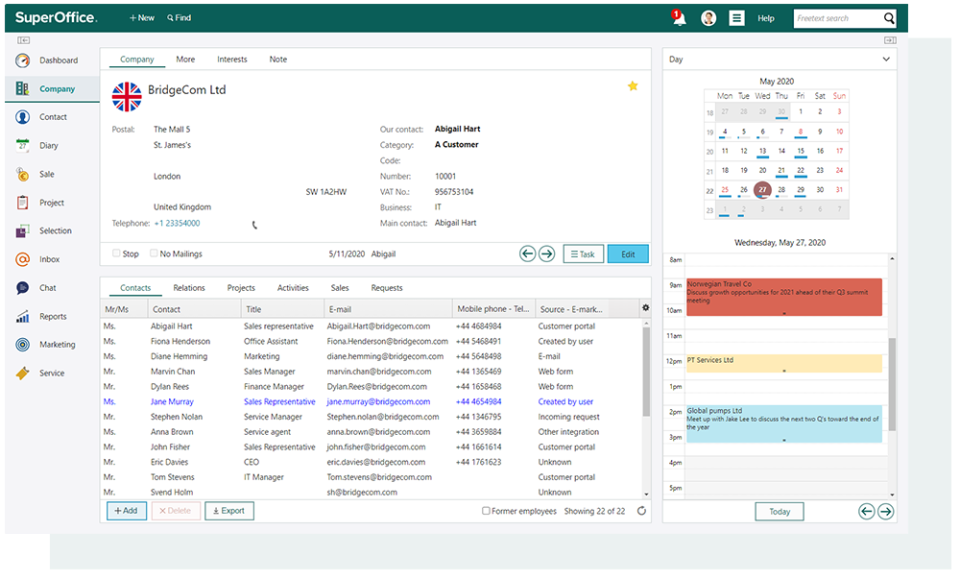The image size is (960, 579).
Task: Open the Projects tab
Action: 241,288
